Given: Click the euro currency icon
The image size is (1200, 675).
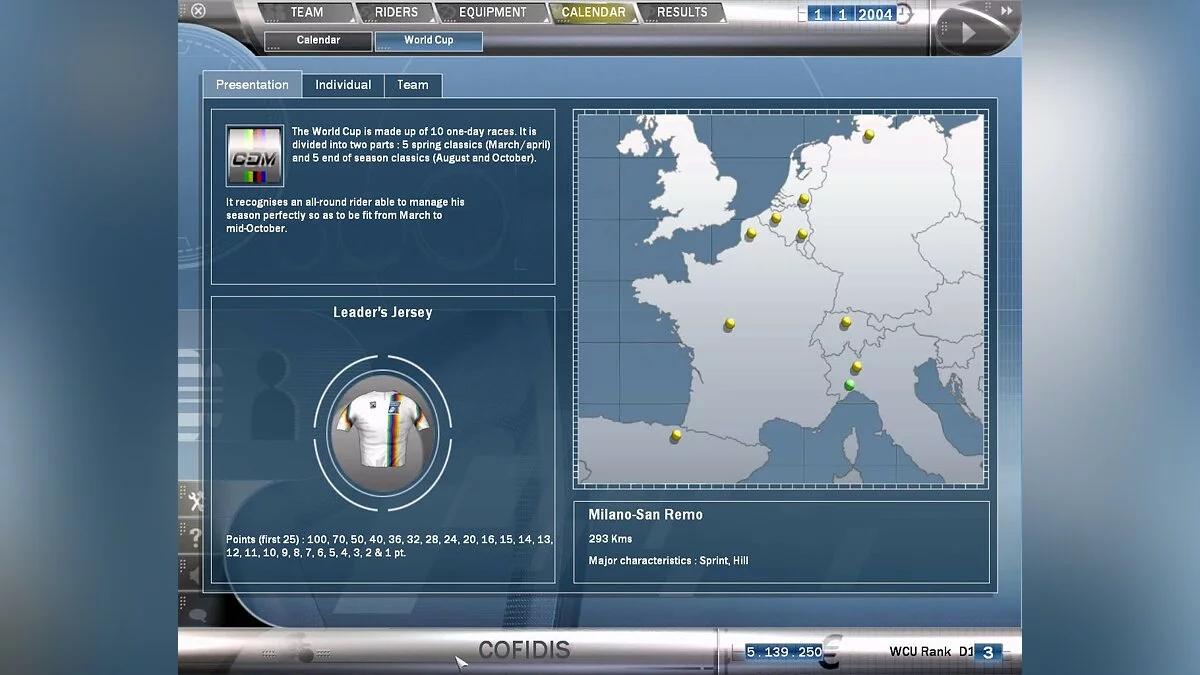Looking at the screenshot, I should click(830, 650).
